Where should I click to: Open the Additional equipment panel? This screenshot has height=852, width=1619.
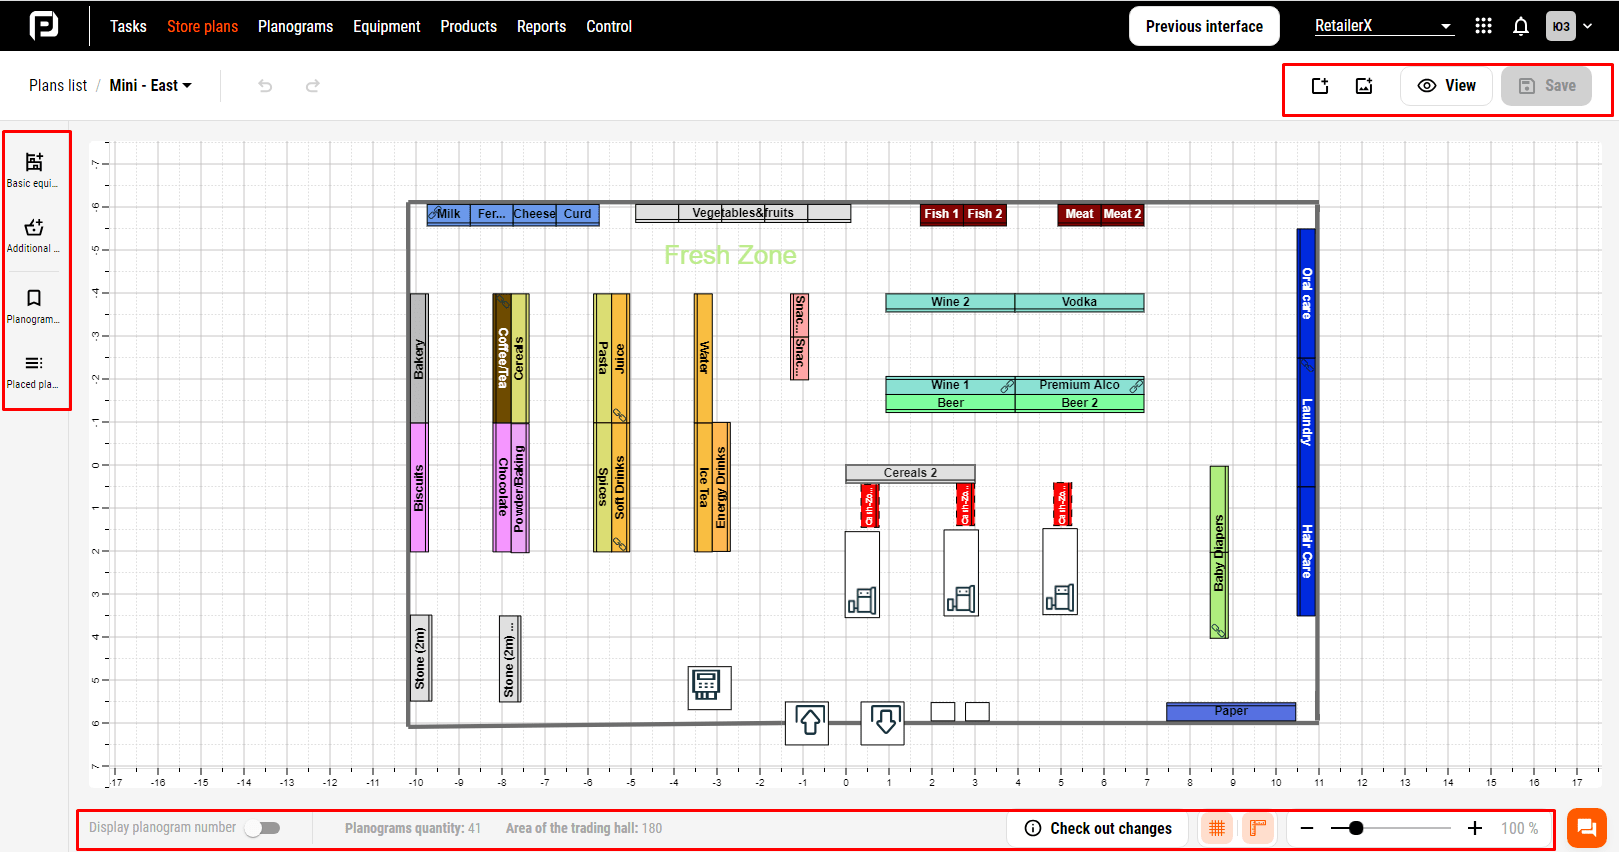tap(34, 235)
